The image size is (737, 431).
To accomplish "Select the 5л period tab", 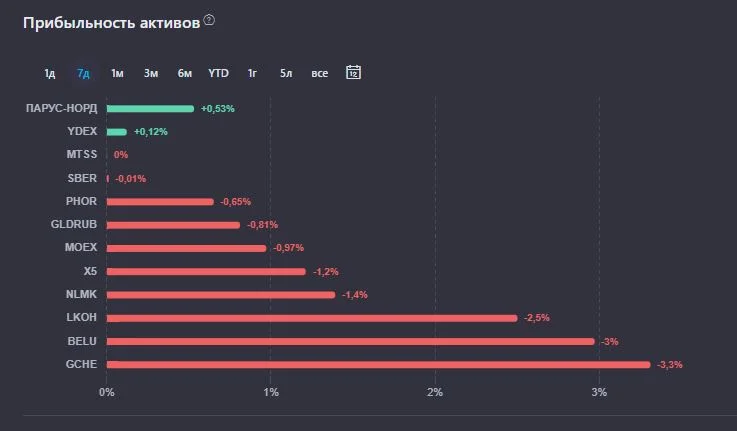I will click(x=286, y=73).
